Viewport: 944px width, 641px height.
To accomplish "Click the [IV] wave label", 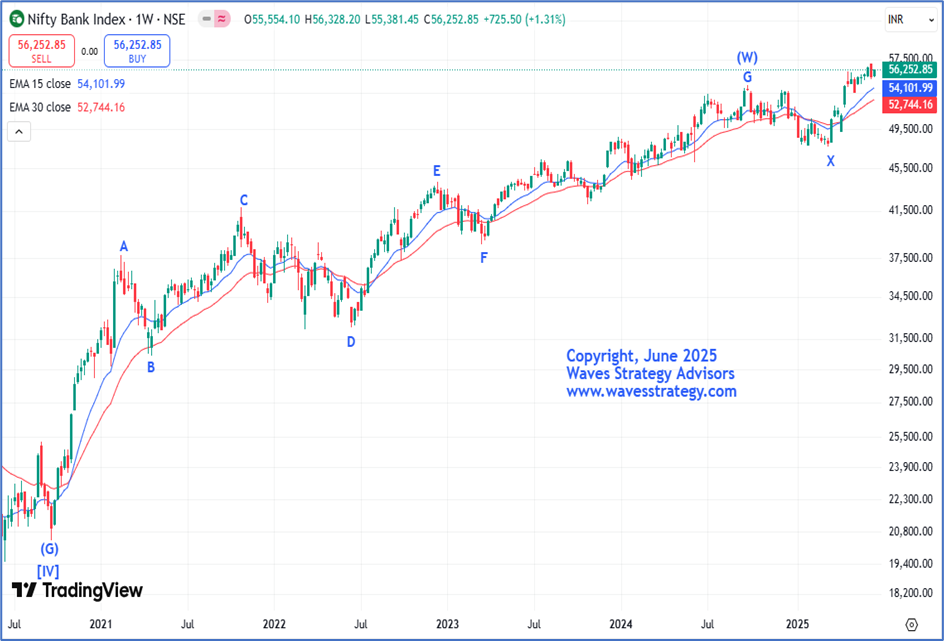I will click(48, 571).
